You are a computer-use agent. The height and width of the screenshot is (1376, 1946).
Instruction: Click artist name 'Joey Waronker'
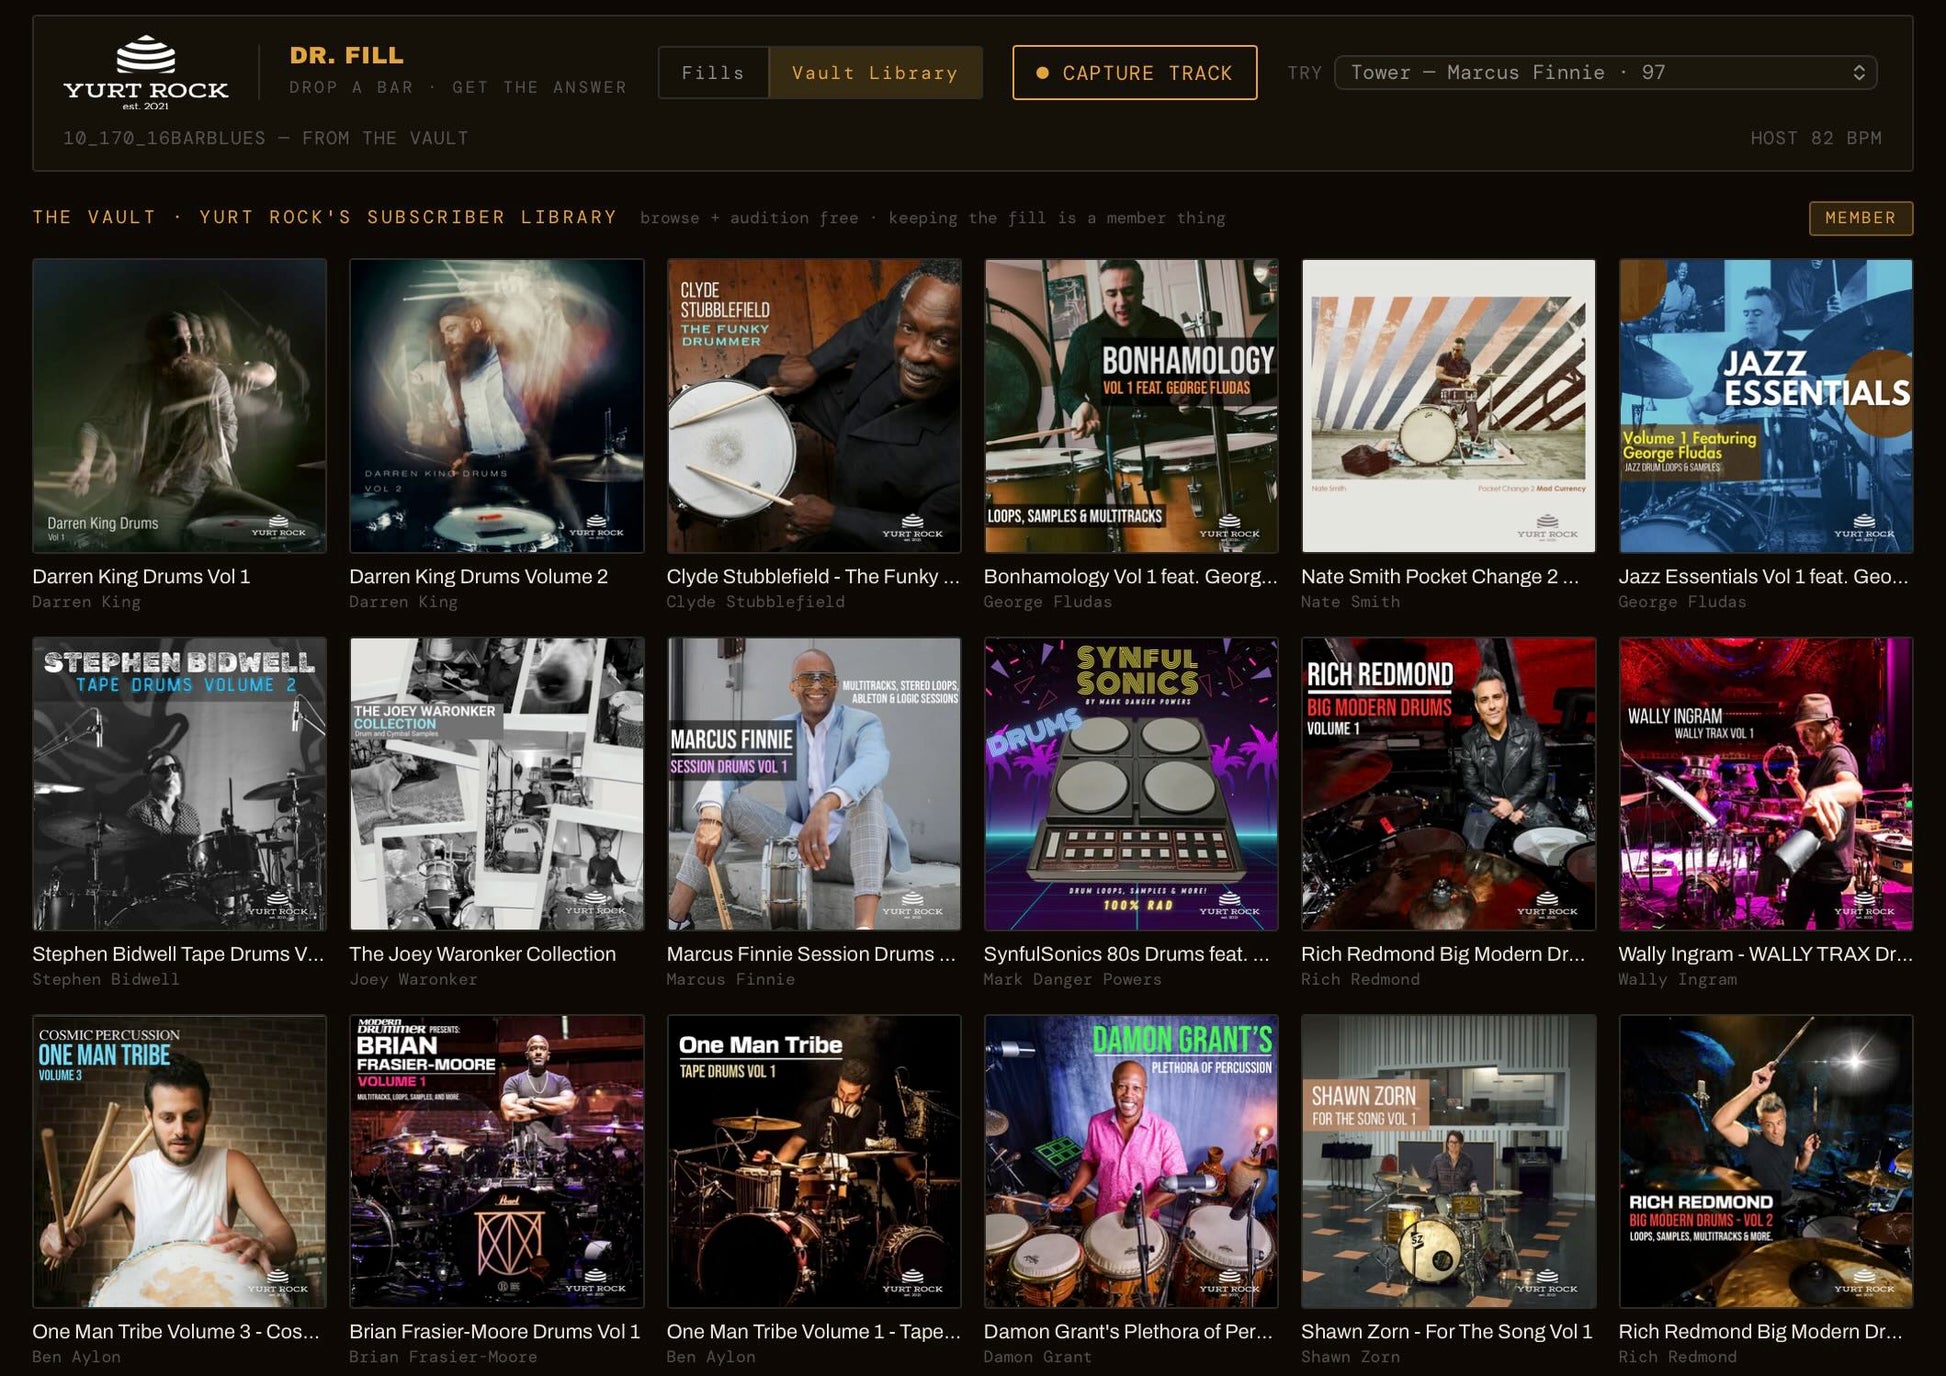[413, 980]
